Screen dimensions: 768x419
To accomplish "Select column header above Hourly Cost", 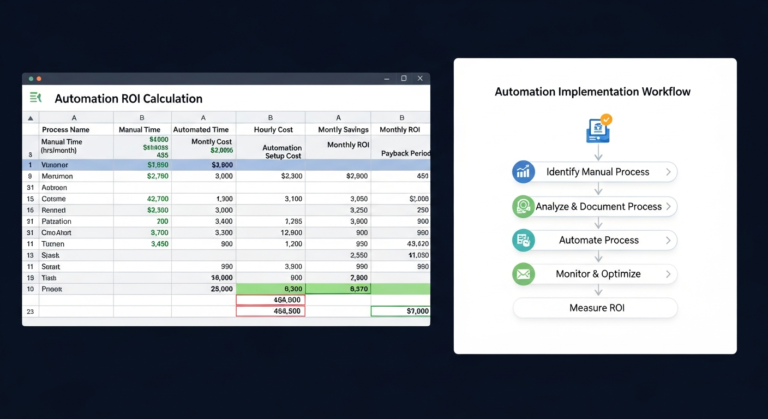I will [270, 118].
